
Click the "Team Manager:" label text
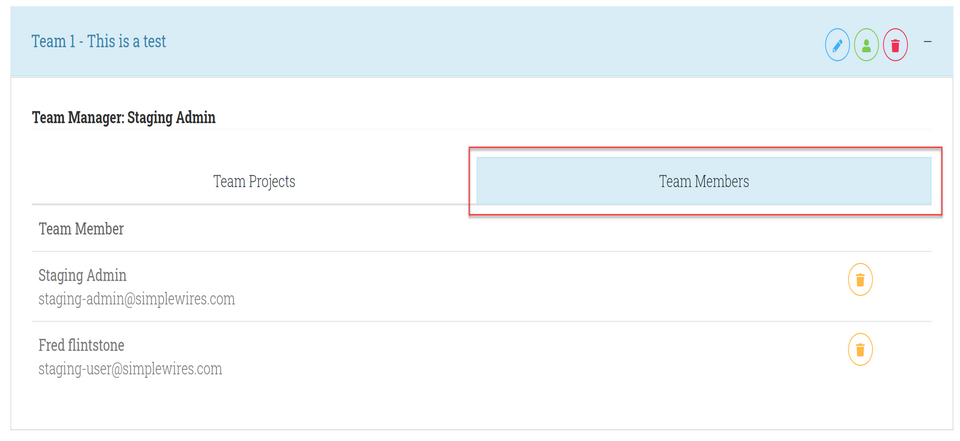coord(78,118)
